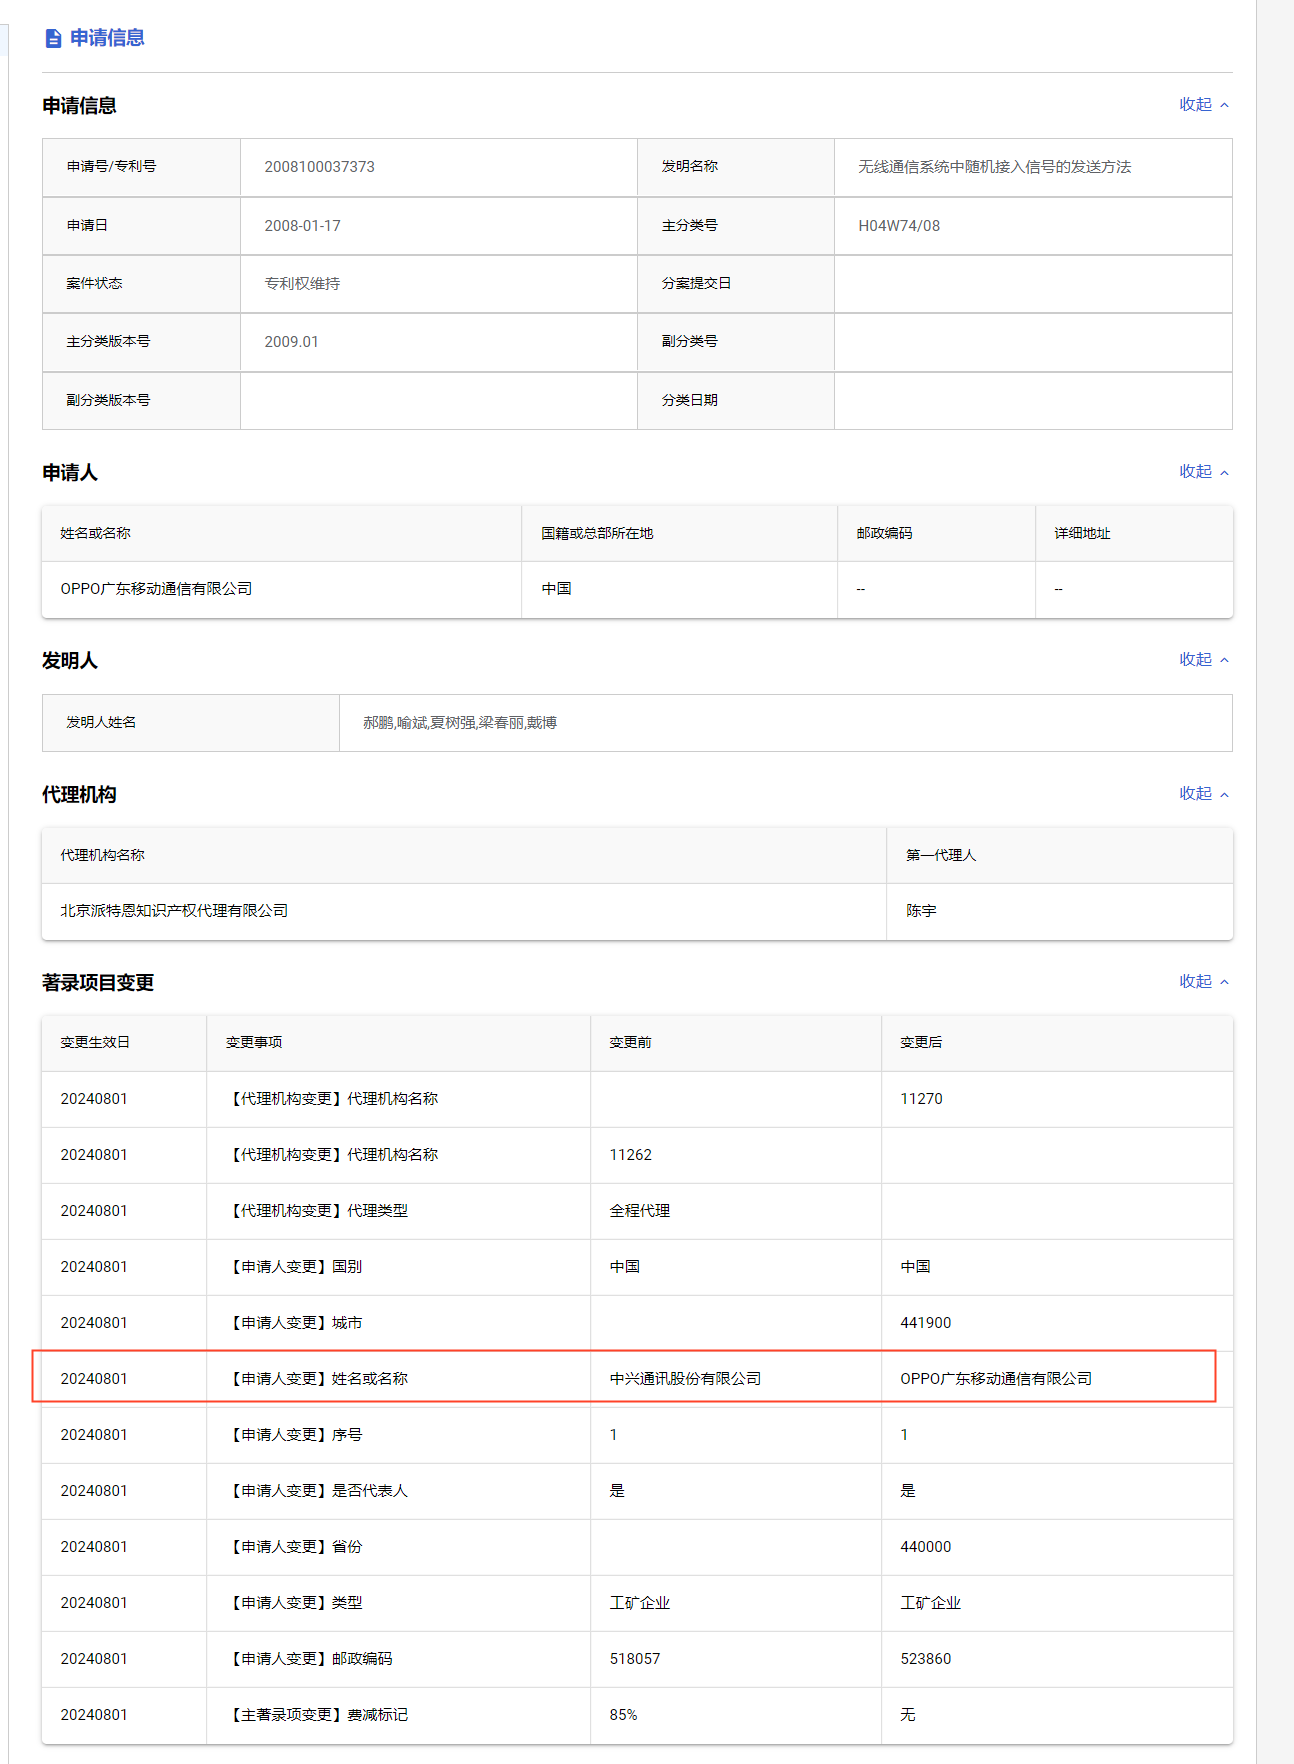
Task: Click the 【申请人变更】国别 row
Action: pyautogui.click(x=637, y=1267)
